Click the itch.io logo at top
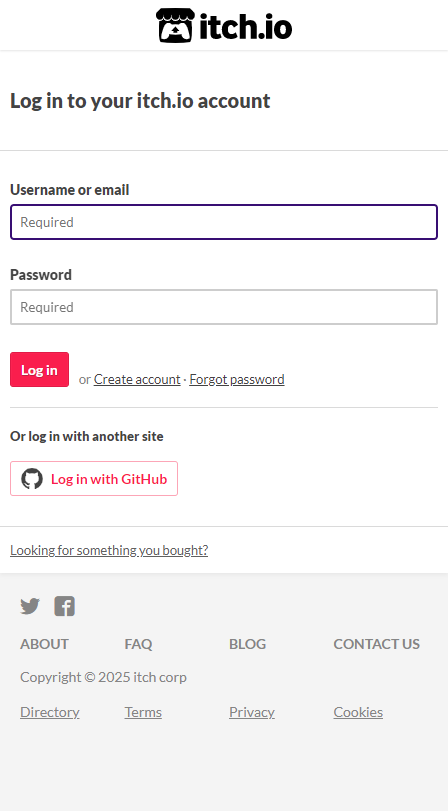Image resolution: width=448 pixels, height=811 pixels. [224, 25]
